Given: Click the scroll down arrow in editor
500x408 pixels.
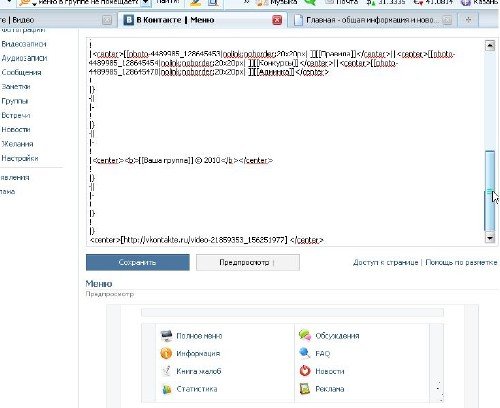Looking at the screenshot, I should click(490, 238).
